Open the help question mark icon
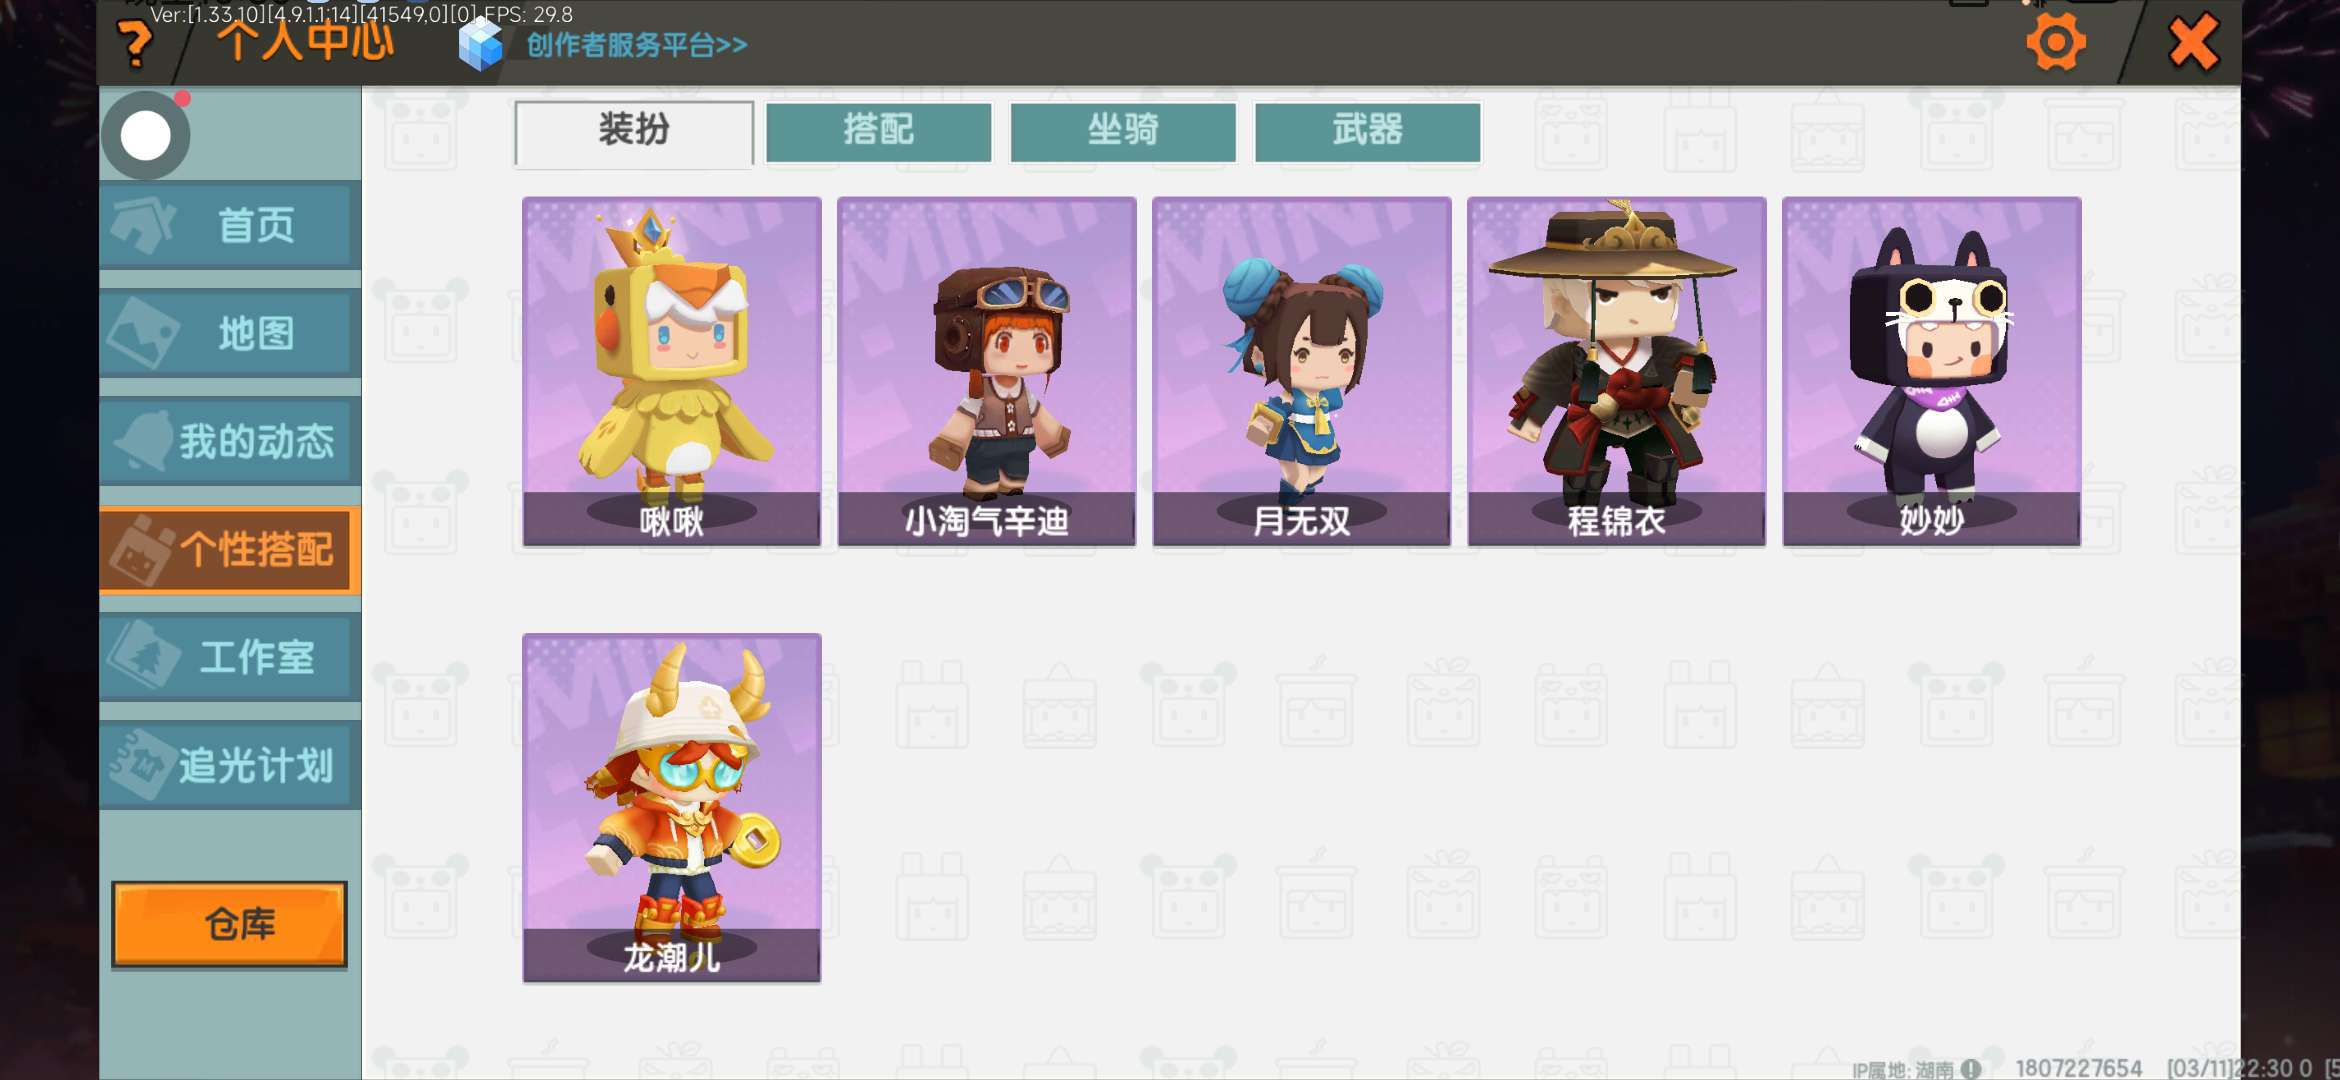The image size is (2340, 1080). pos(135,44)
